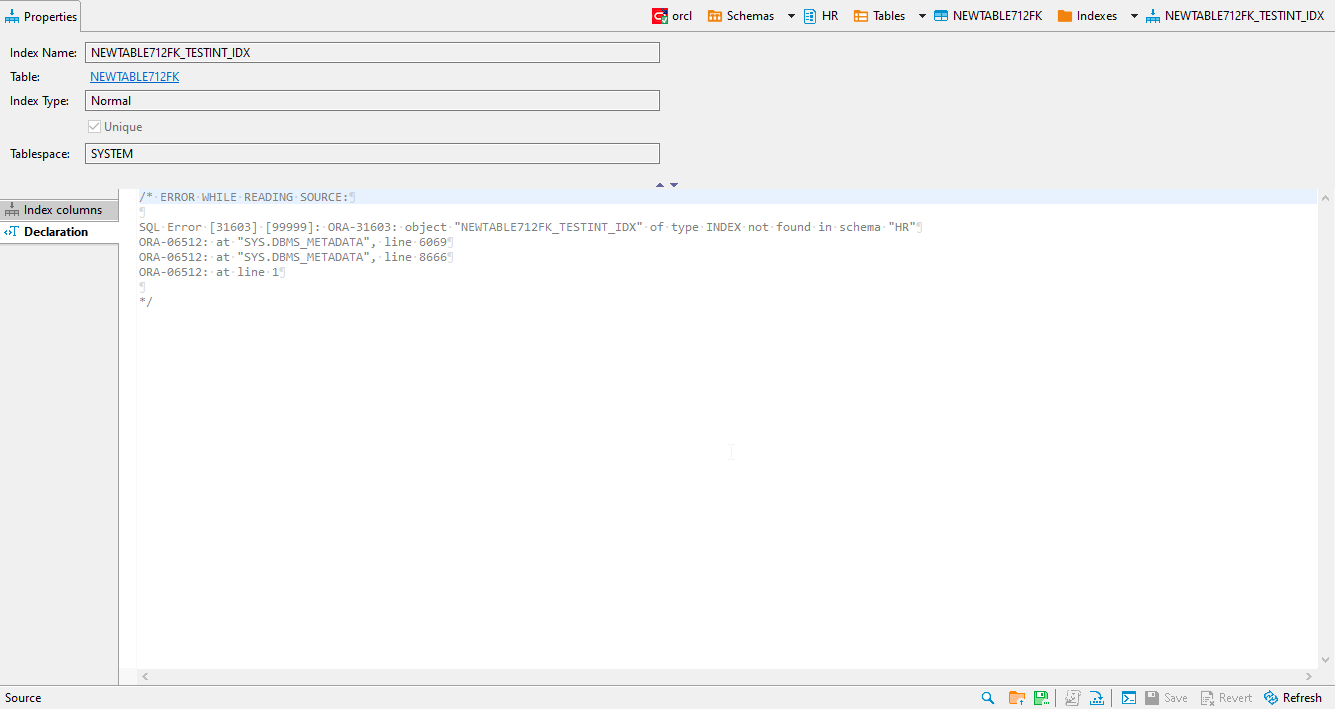Toggle the Unique checkbox

[x=94, y=126]
